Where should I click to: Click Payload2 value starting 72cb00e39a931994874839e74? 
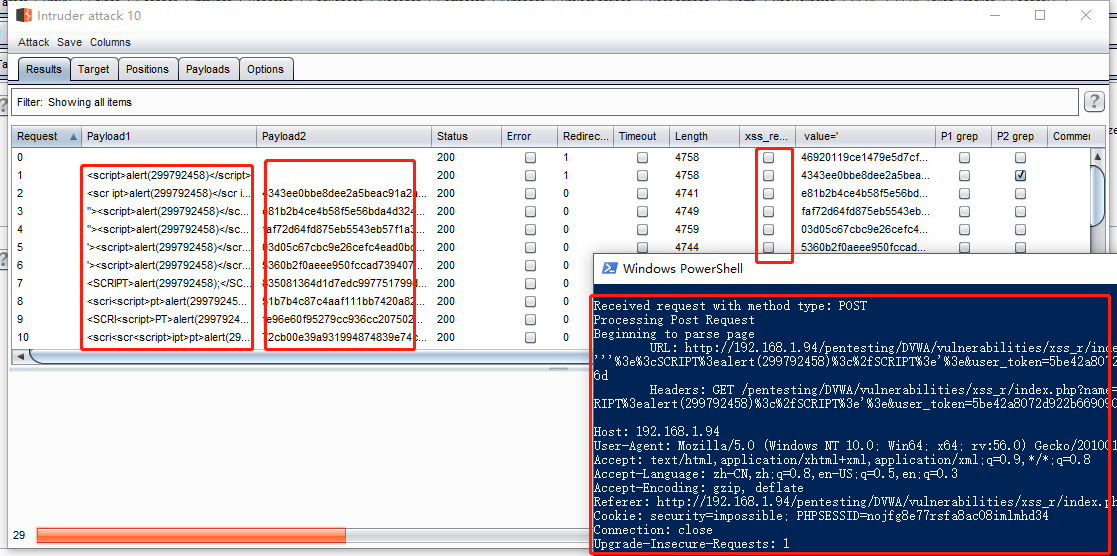344,336
